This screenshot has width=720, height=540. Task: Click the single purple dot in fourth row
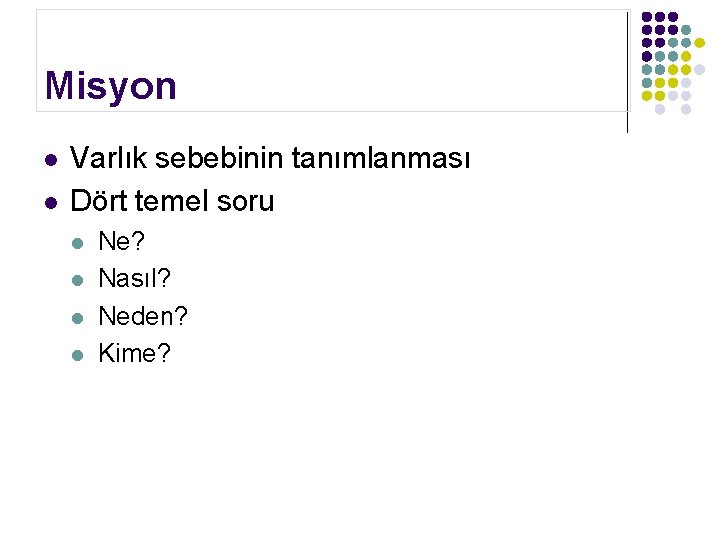click(647, 56)
